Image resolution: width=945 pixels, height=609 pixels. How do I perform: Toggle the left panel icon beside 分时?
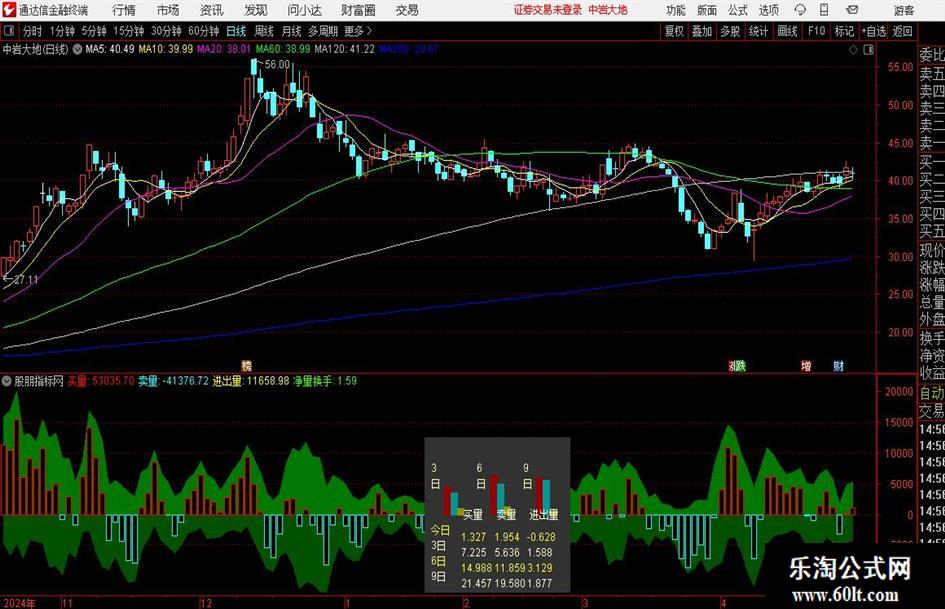pos(9,31)
